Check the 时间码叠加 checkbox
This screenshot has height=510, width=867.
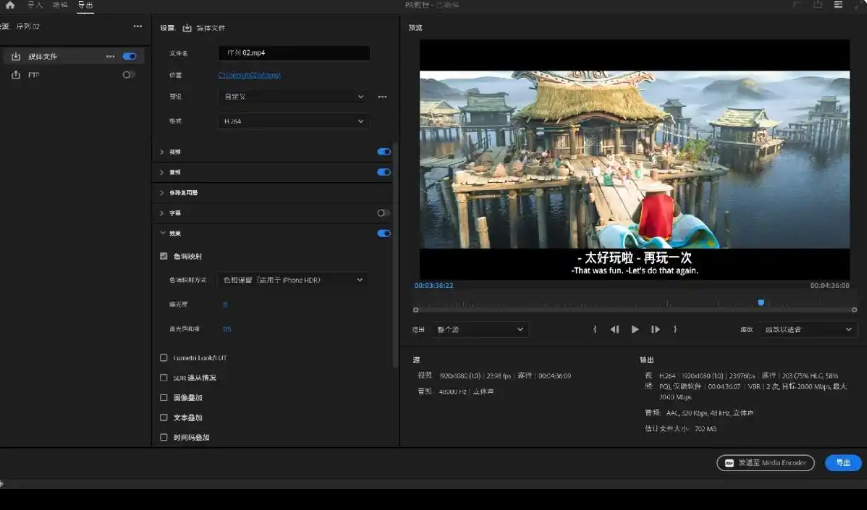pyautogui.click(x=164, y=437)
